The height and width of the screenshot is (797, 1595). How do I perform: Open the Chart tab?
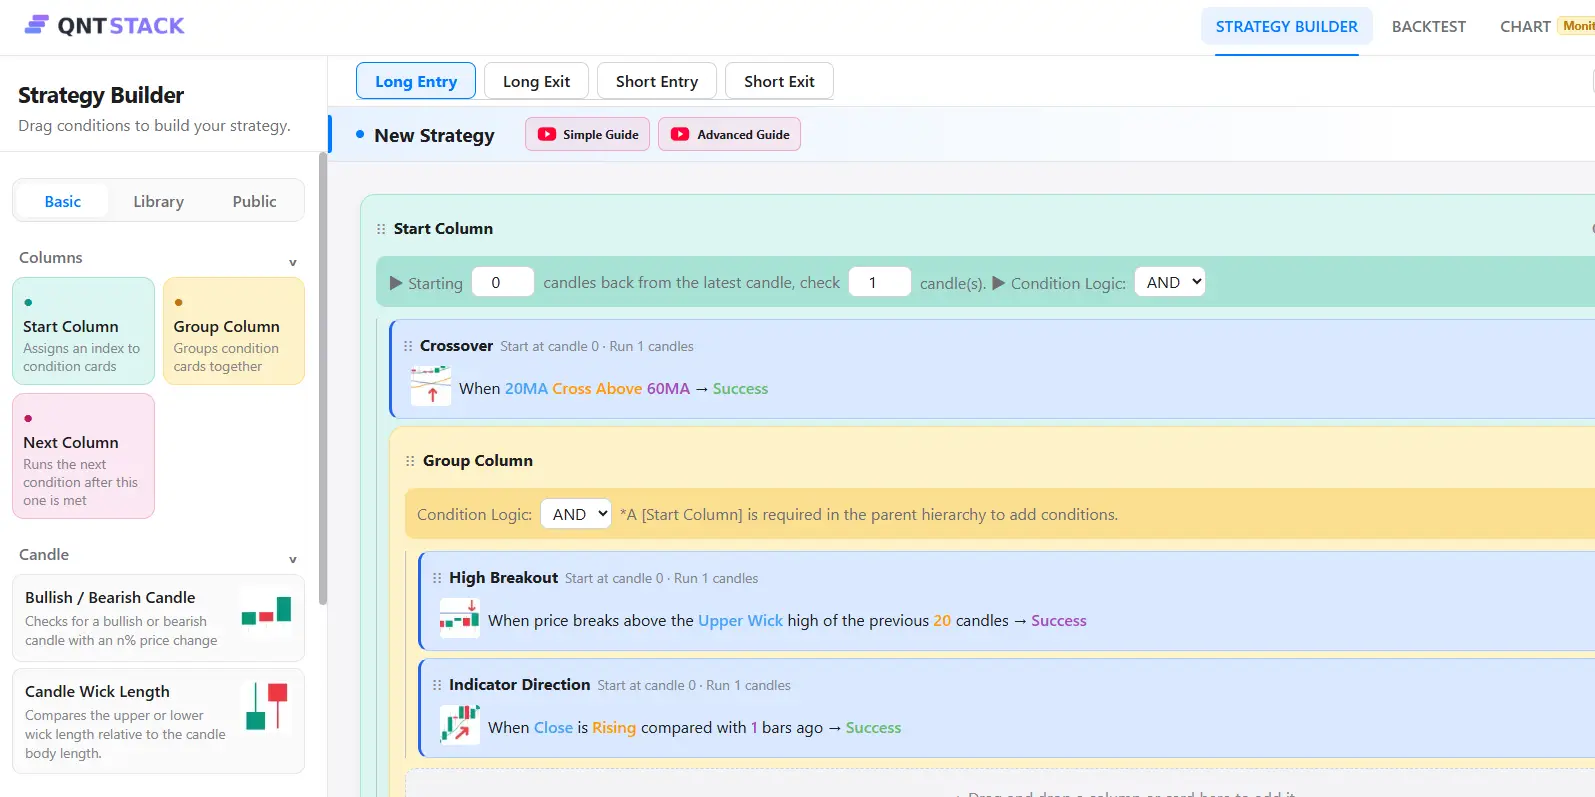pyautogui.click(x=1525, y=27)
